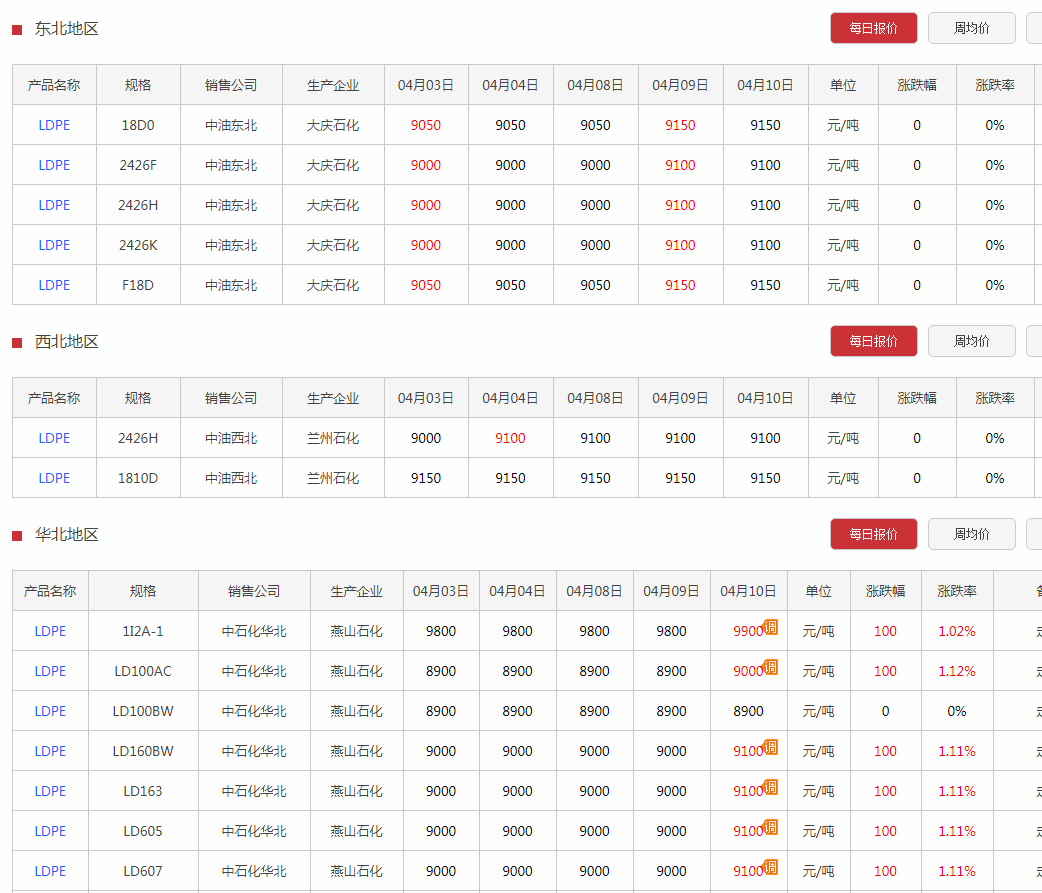Click spec cell 1I2A-1
The width and height of the screenshot is (1042, 893).
point(143,631)
